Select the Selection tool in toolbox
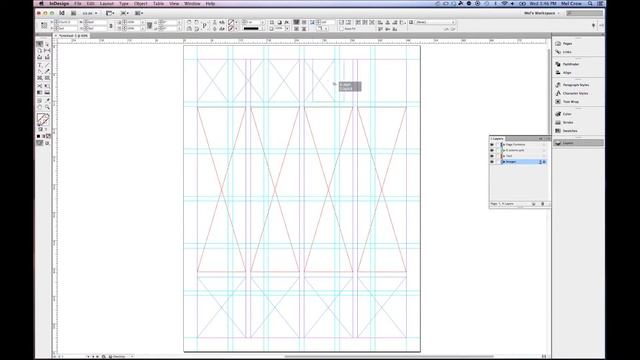 tap(40, 44)
